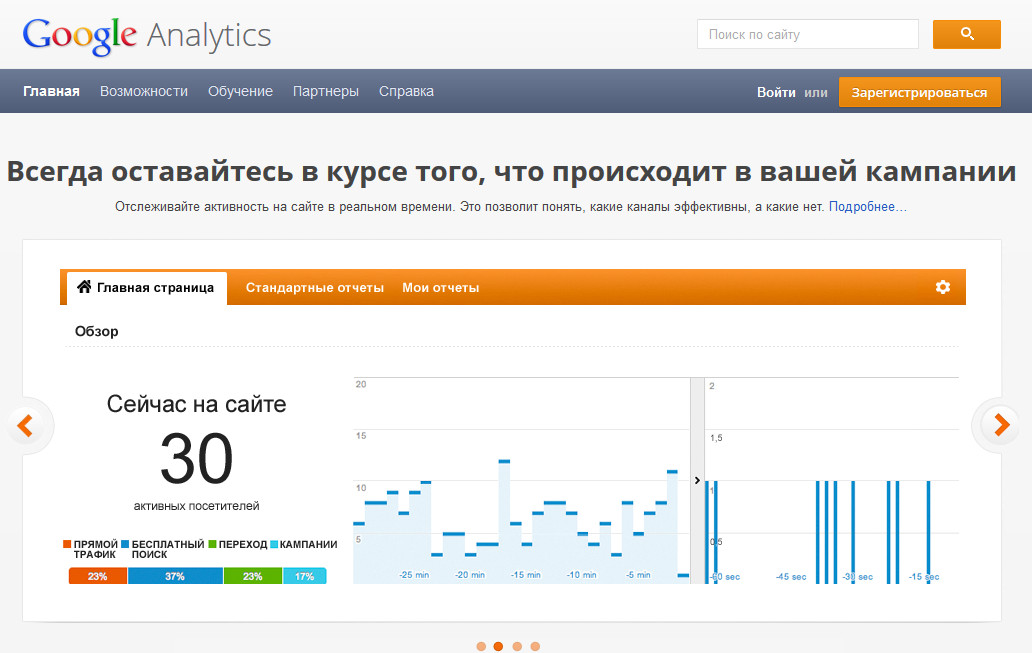Click the green 23% referral segment
The image size is (1032, 653).
coord(253,576)
